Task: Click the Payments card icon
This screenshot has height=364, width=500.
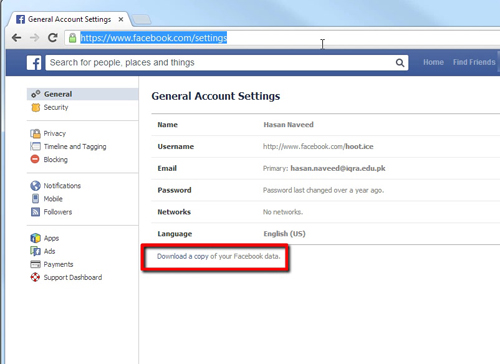Action: (35, 264)
